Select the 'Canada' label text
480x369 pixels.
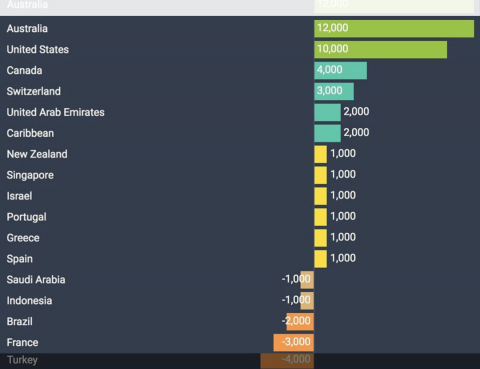tap(24, 71)
